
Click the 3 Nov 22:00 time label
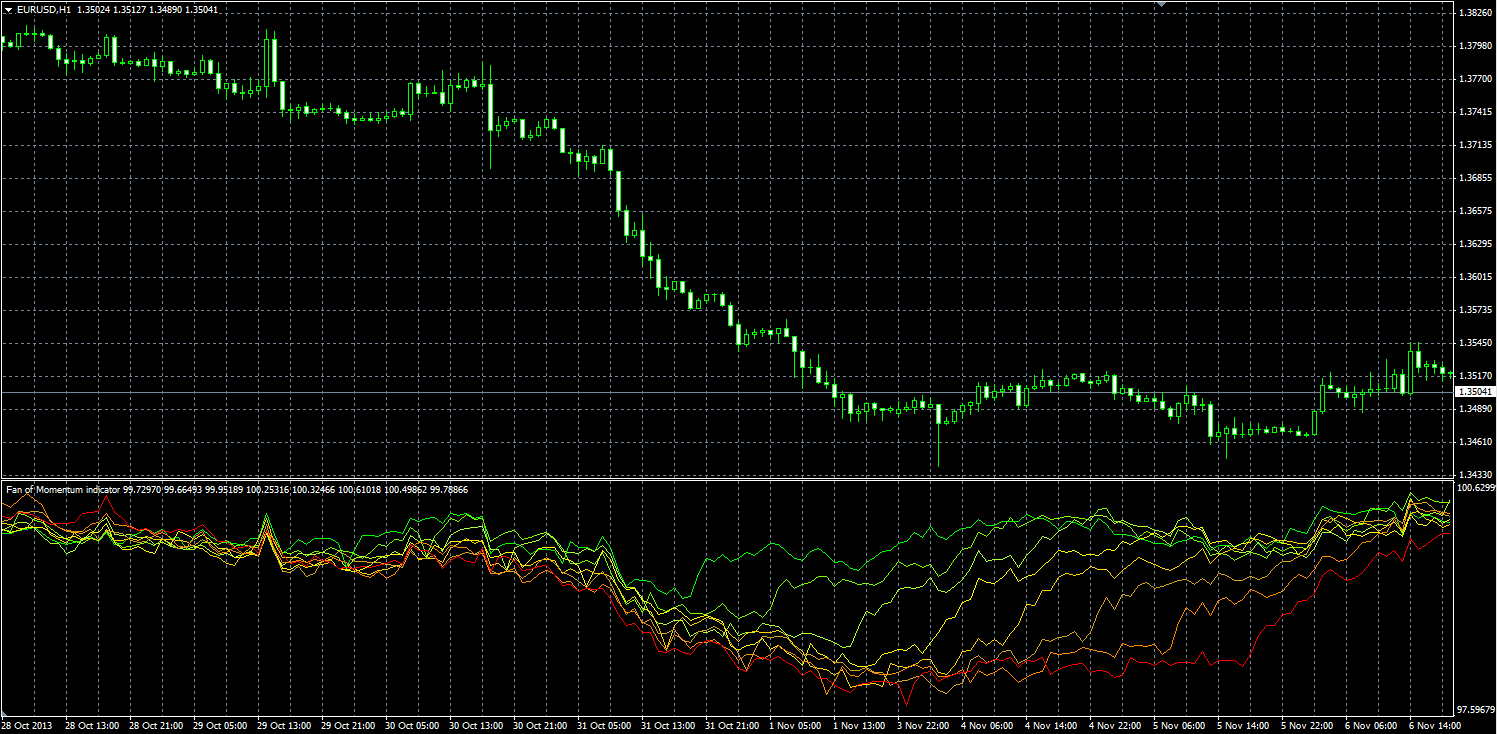coord(922,725)
